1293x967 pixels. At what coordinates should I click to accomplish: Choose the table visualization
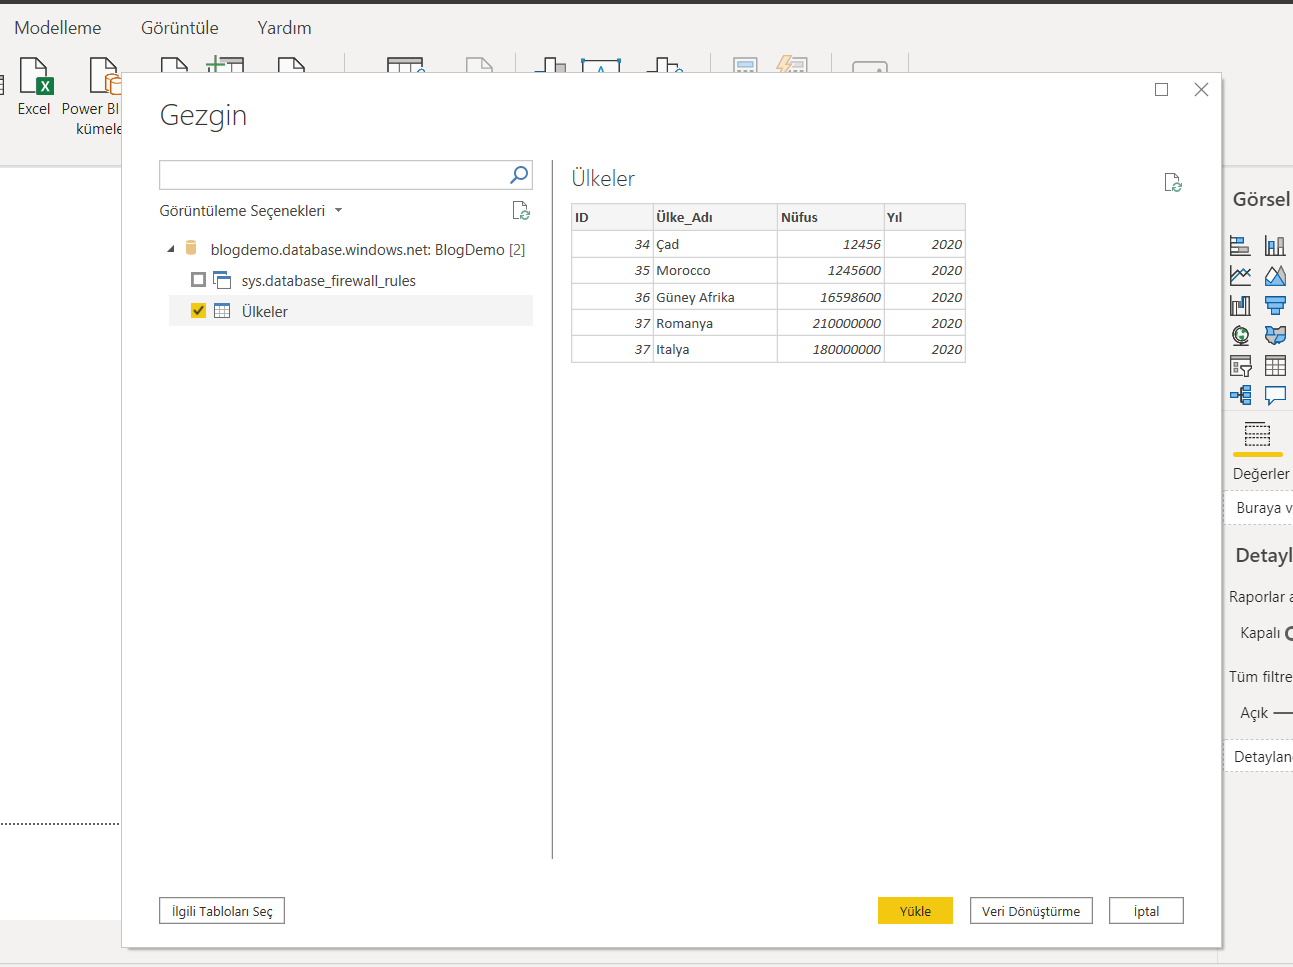(x=1275, y=365)
